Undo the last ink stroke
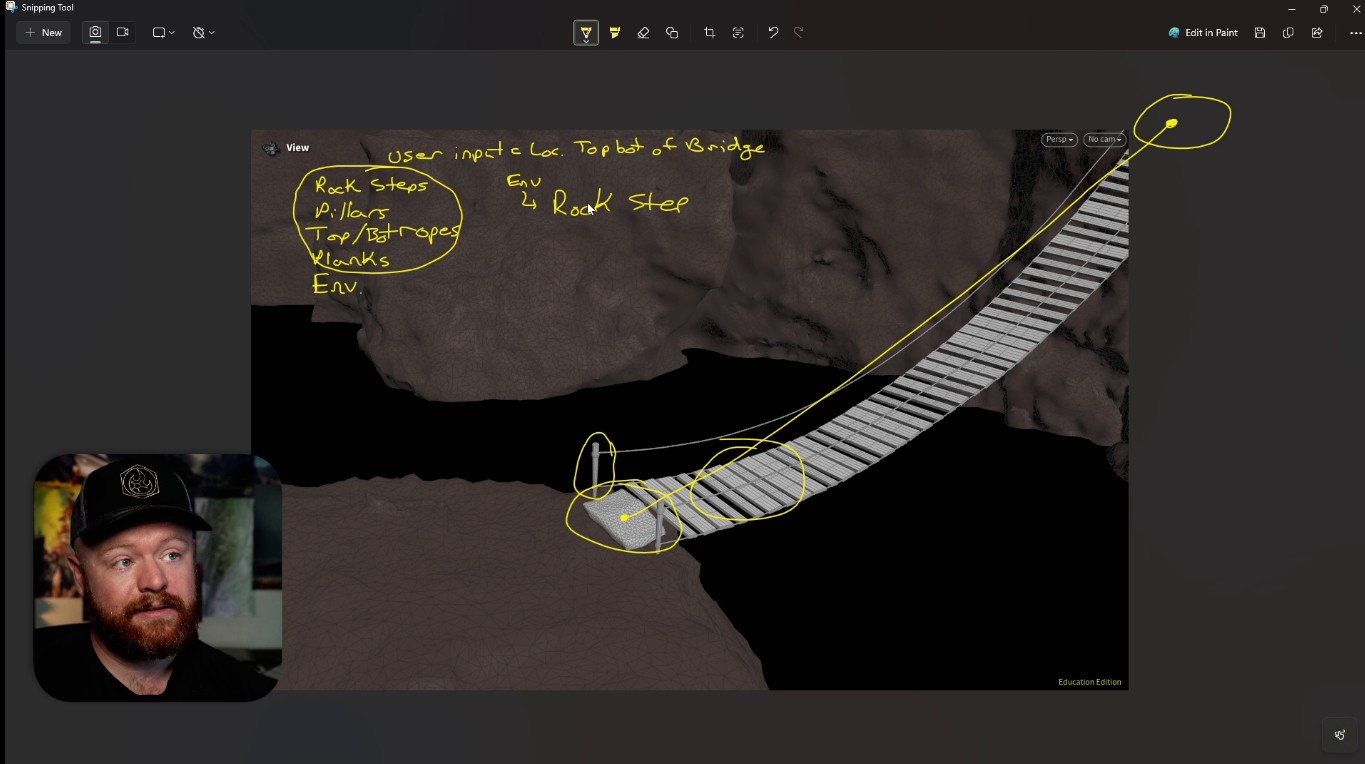The height and width of the screenshot is (764, 1365). click(x=773, y=33)
